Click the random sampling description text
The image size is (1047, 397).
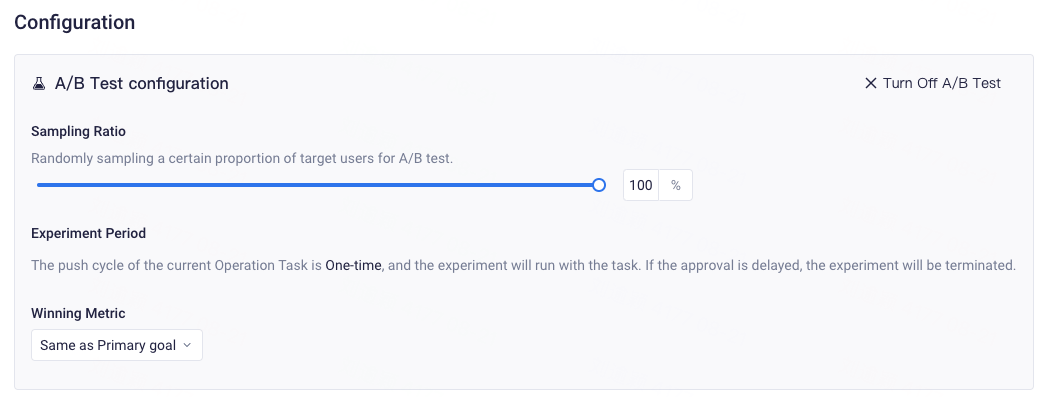coord(242,159)
